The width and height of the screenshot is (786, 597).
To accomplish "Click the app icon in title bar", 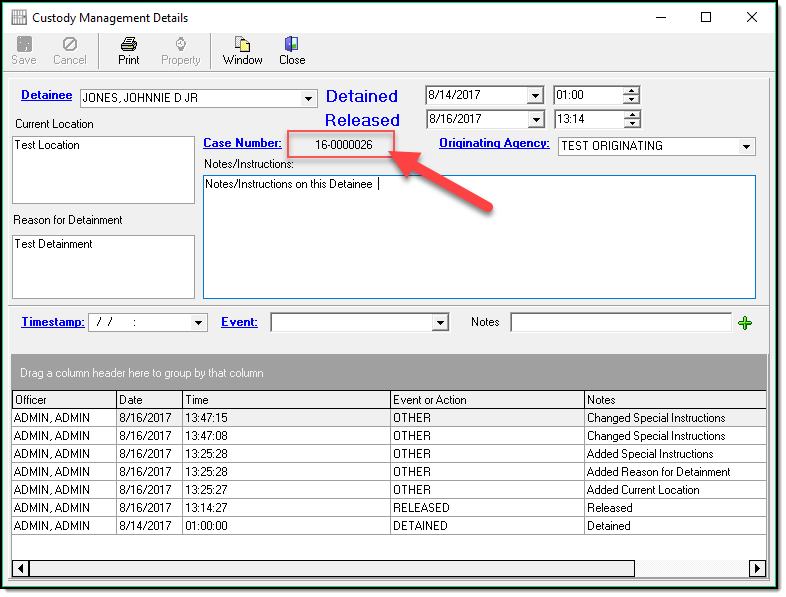I will click(19, 17).
